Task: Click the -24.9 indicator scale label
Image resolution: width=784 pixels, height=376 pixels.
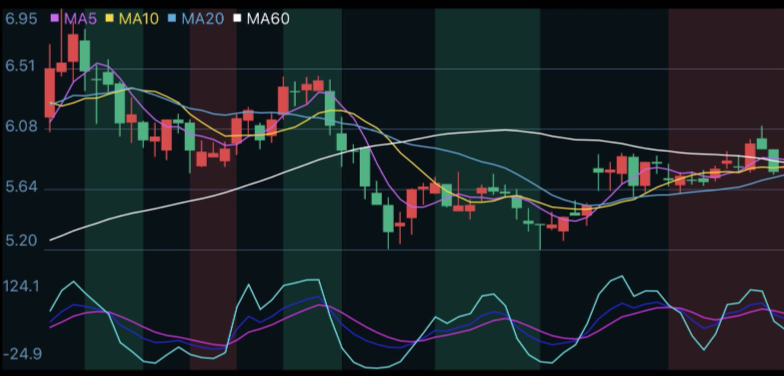Action: pyautogui.click(x=23, y=354)
